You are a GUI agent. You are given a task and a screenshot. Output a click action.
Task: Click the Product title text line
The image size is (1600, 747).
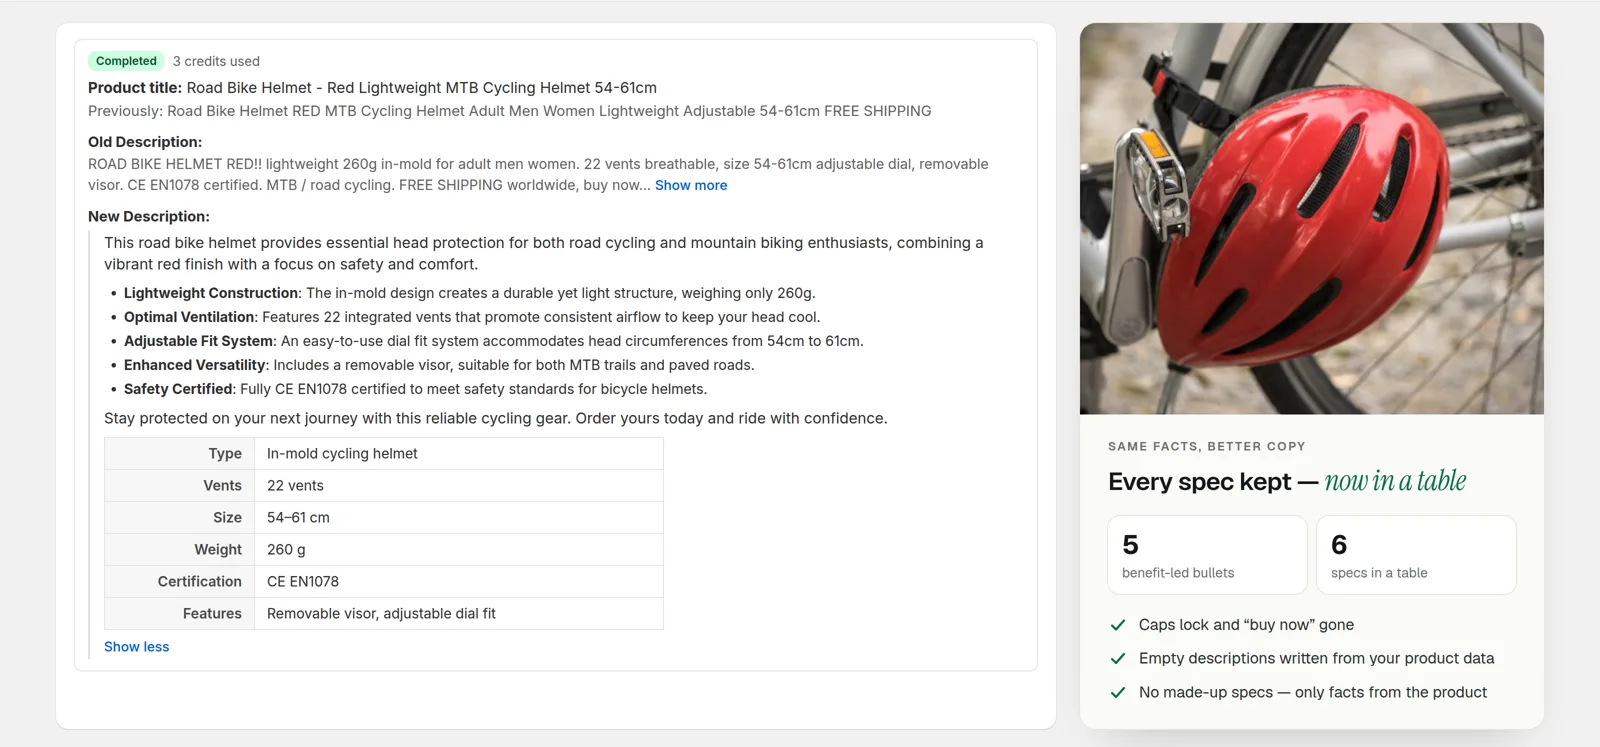coord(372,88)
